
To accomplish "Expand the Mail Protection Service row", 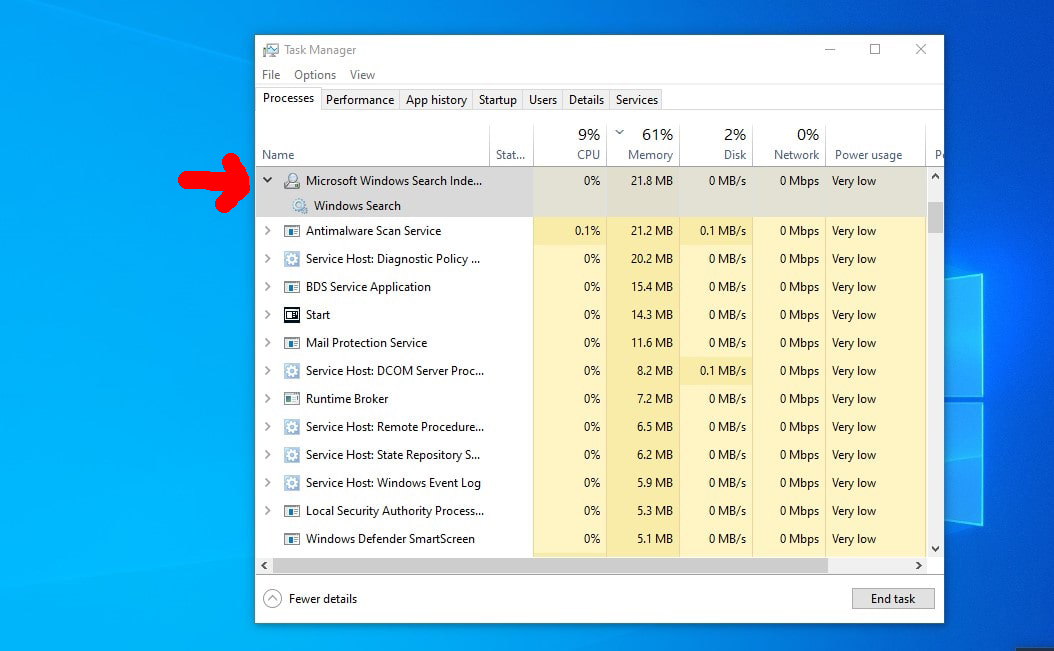I will click(x=268, y=342).
